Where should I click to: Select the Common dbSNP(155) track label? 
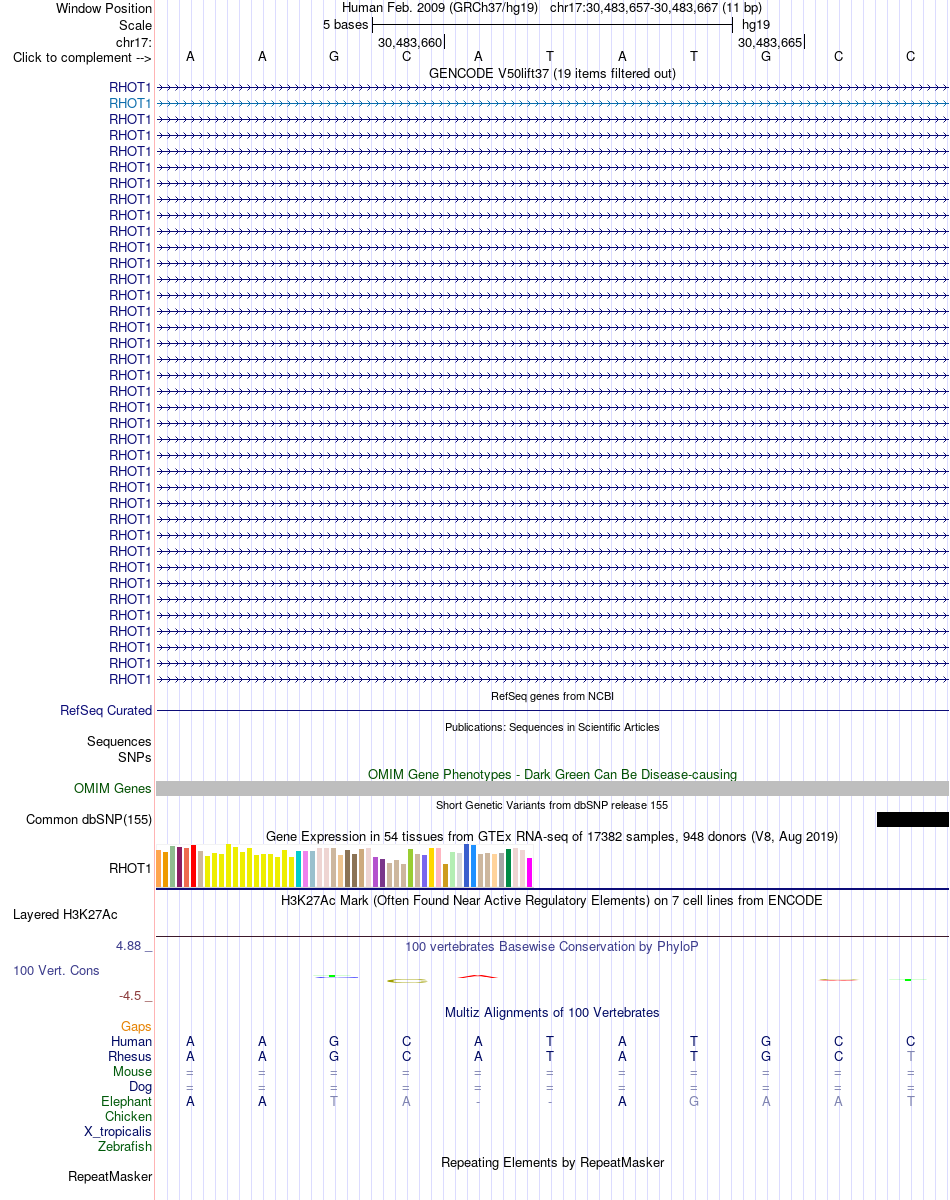pyautogui.click(x=89, y=820)
